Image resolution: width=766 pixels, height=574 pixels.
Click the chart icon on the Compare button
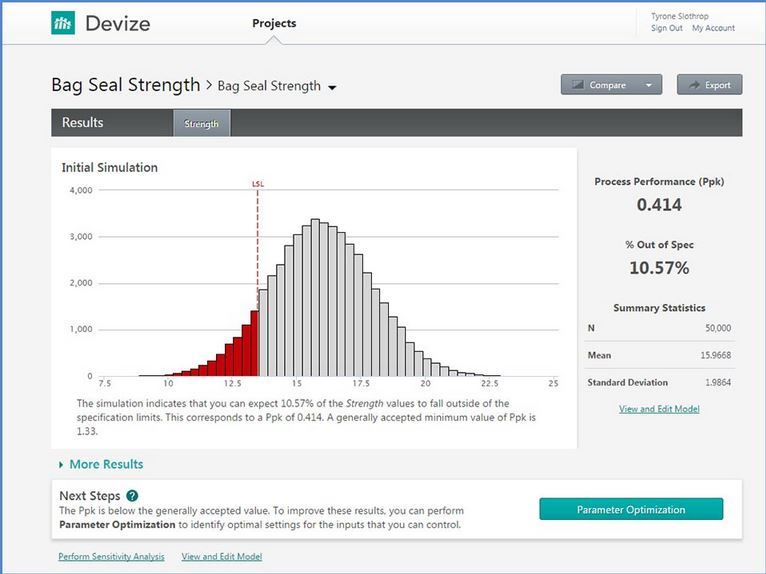tap(577, 85)
